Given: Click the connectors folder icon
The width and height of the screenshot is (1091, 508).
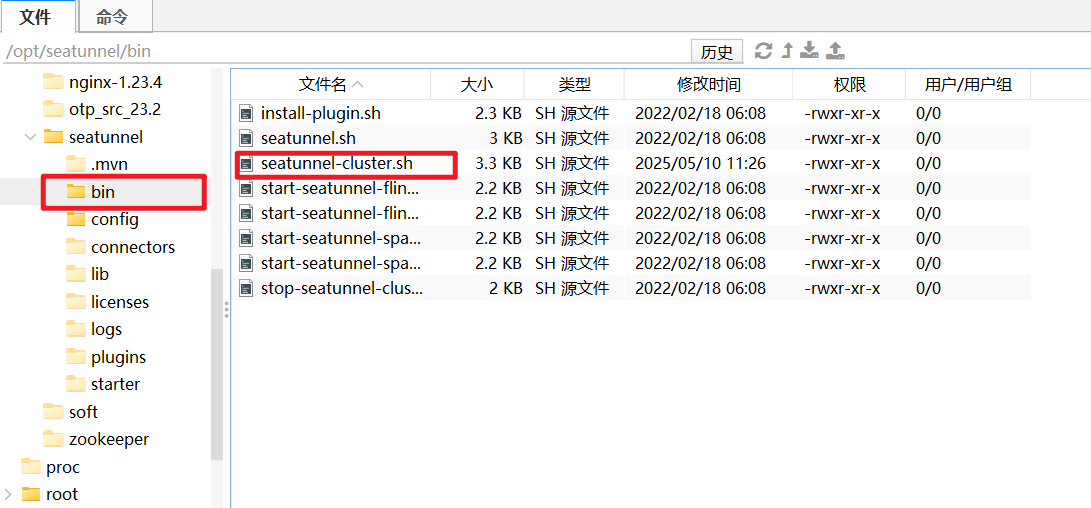Looking at the screenshot, I should coord(76,247).
